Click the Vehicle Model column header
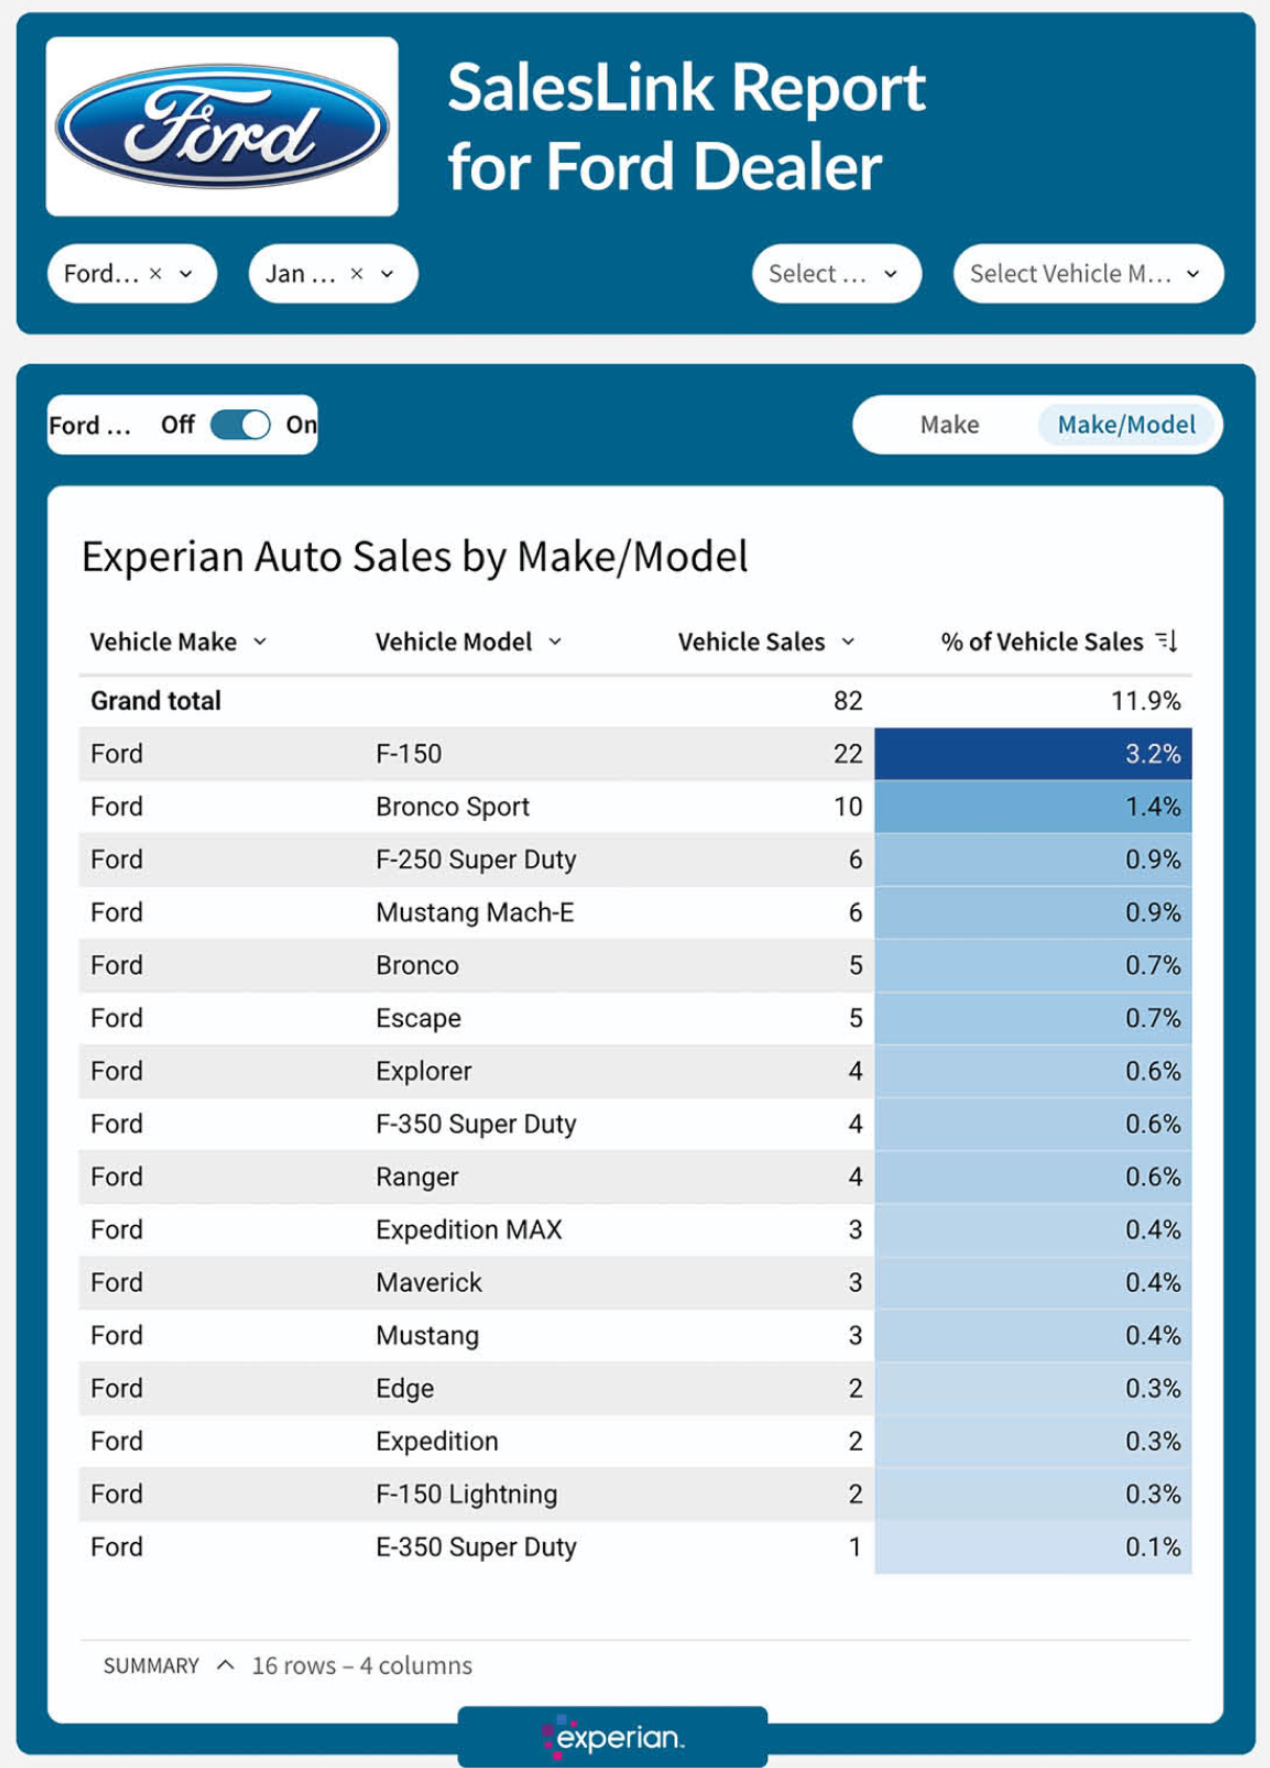Viewport: 1270px width, 1768px height. click(x=453, y=642)
